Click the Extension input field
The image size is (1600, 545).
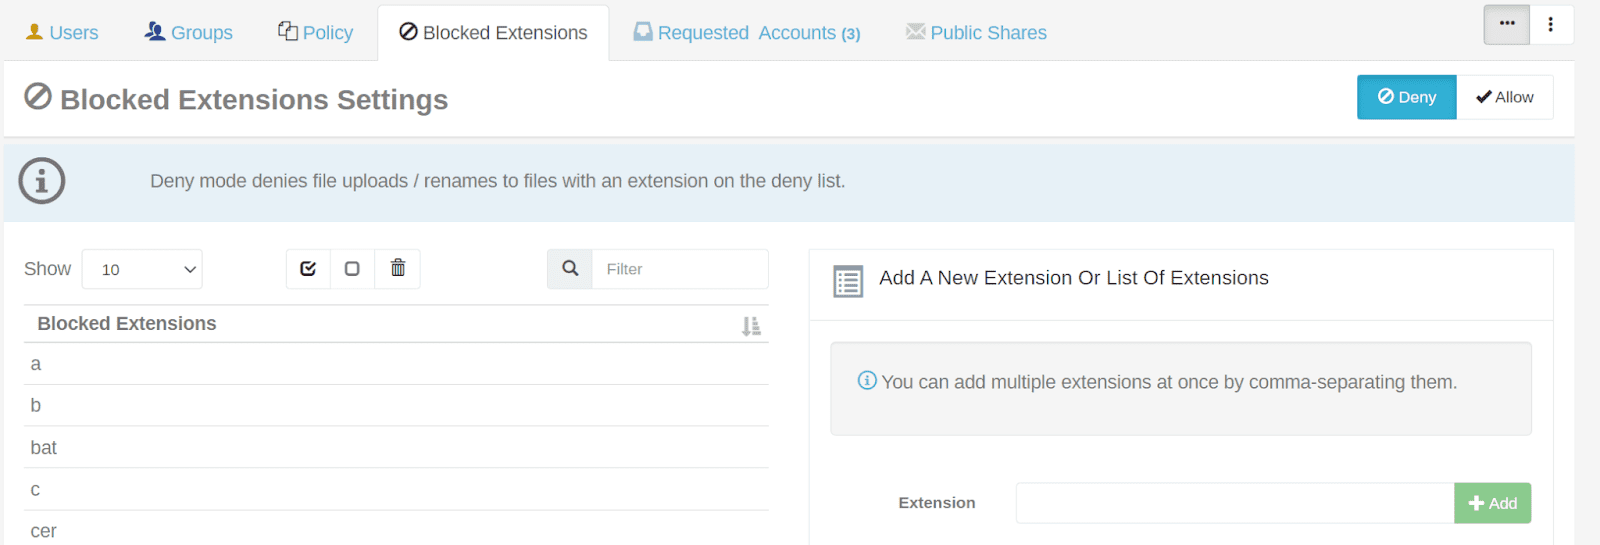point(1234,503)
